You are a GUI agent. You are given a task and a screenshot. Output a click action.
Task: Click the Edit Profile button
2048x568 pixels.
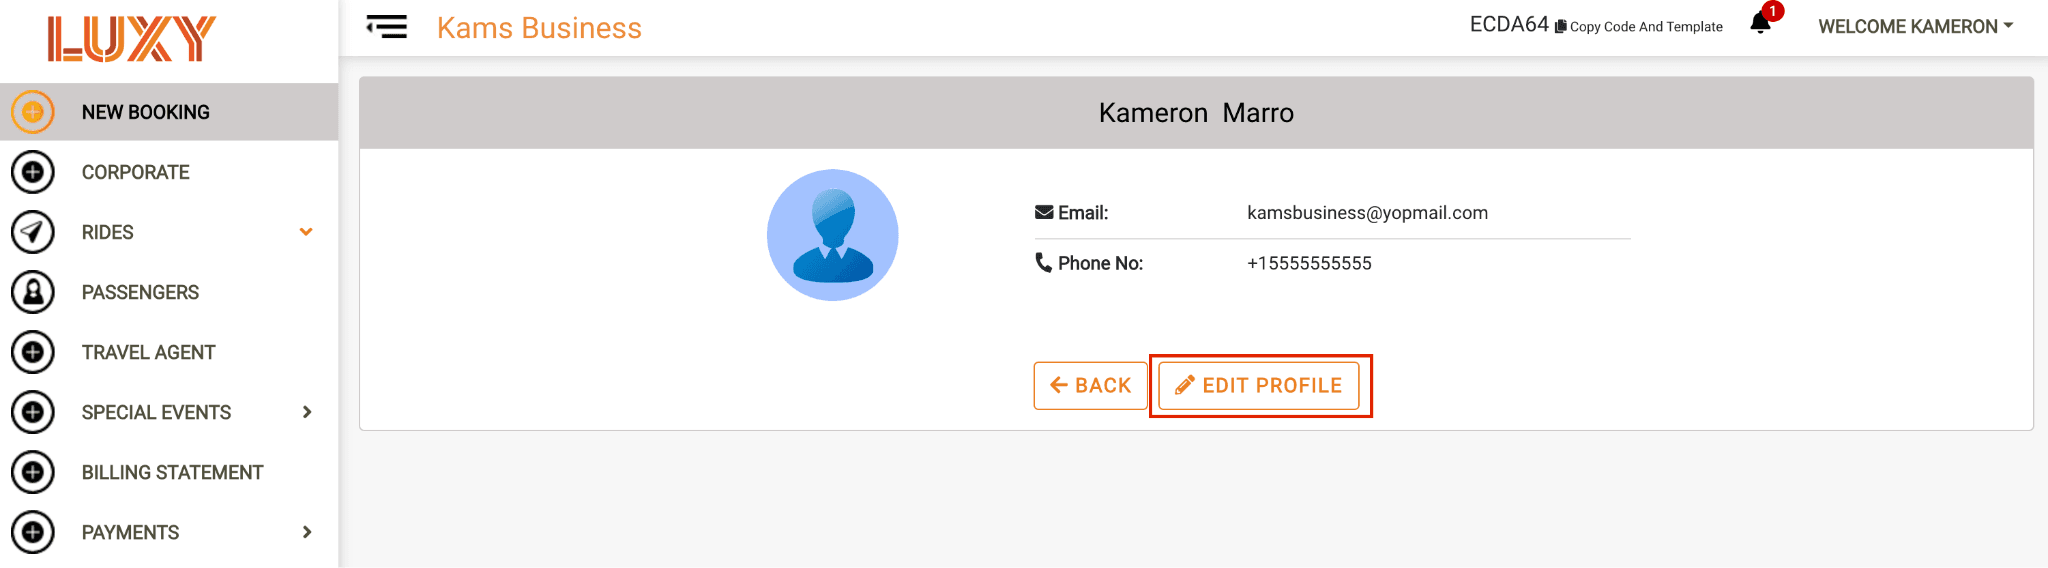pyautogui.click(x=1259, y=386)
